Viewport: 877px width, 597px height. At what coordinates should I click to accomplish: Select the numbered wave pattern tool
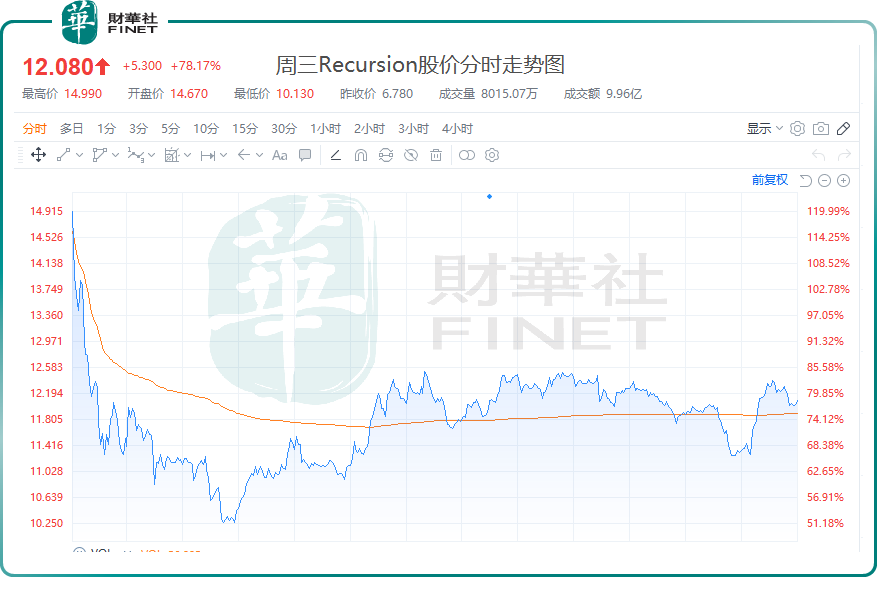click(x=136, y=155)
